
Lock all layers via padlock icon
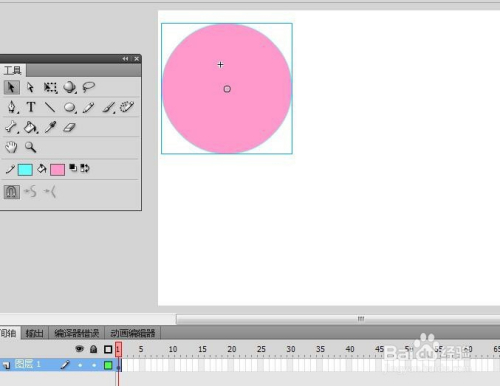[x=94, y=349]
